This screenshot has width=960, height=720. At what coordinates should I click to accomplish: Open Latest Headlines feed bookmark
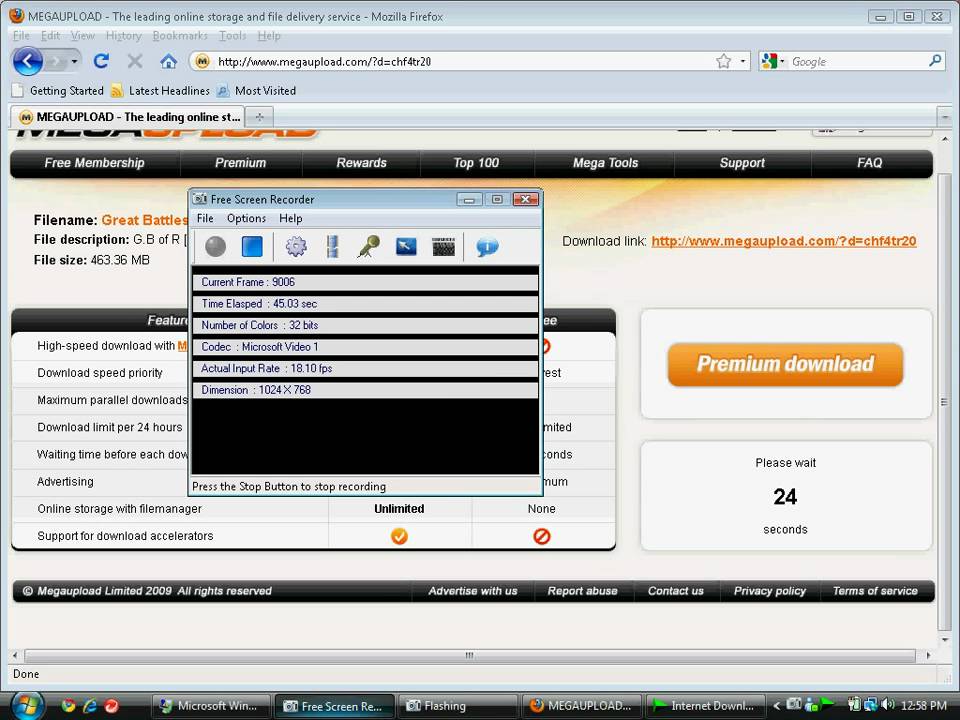coord(160,91)
